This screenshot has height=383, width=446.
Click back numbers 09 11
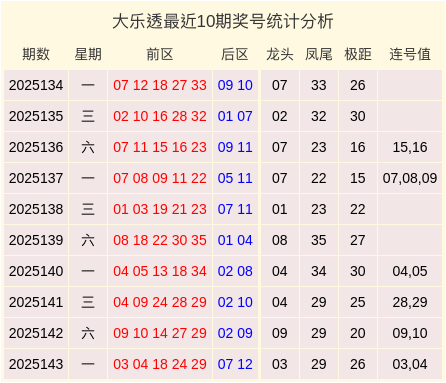click(x=235, y=147)
